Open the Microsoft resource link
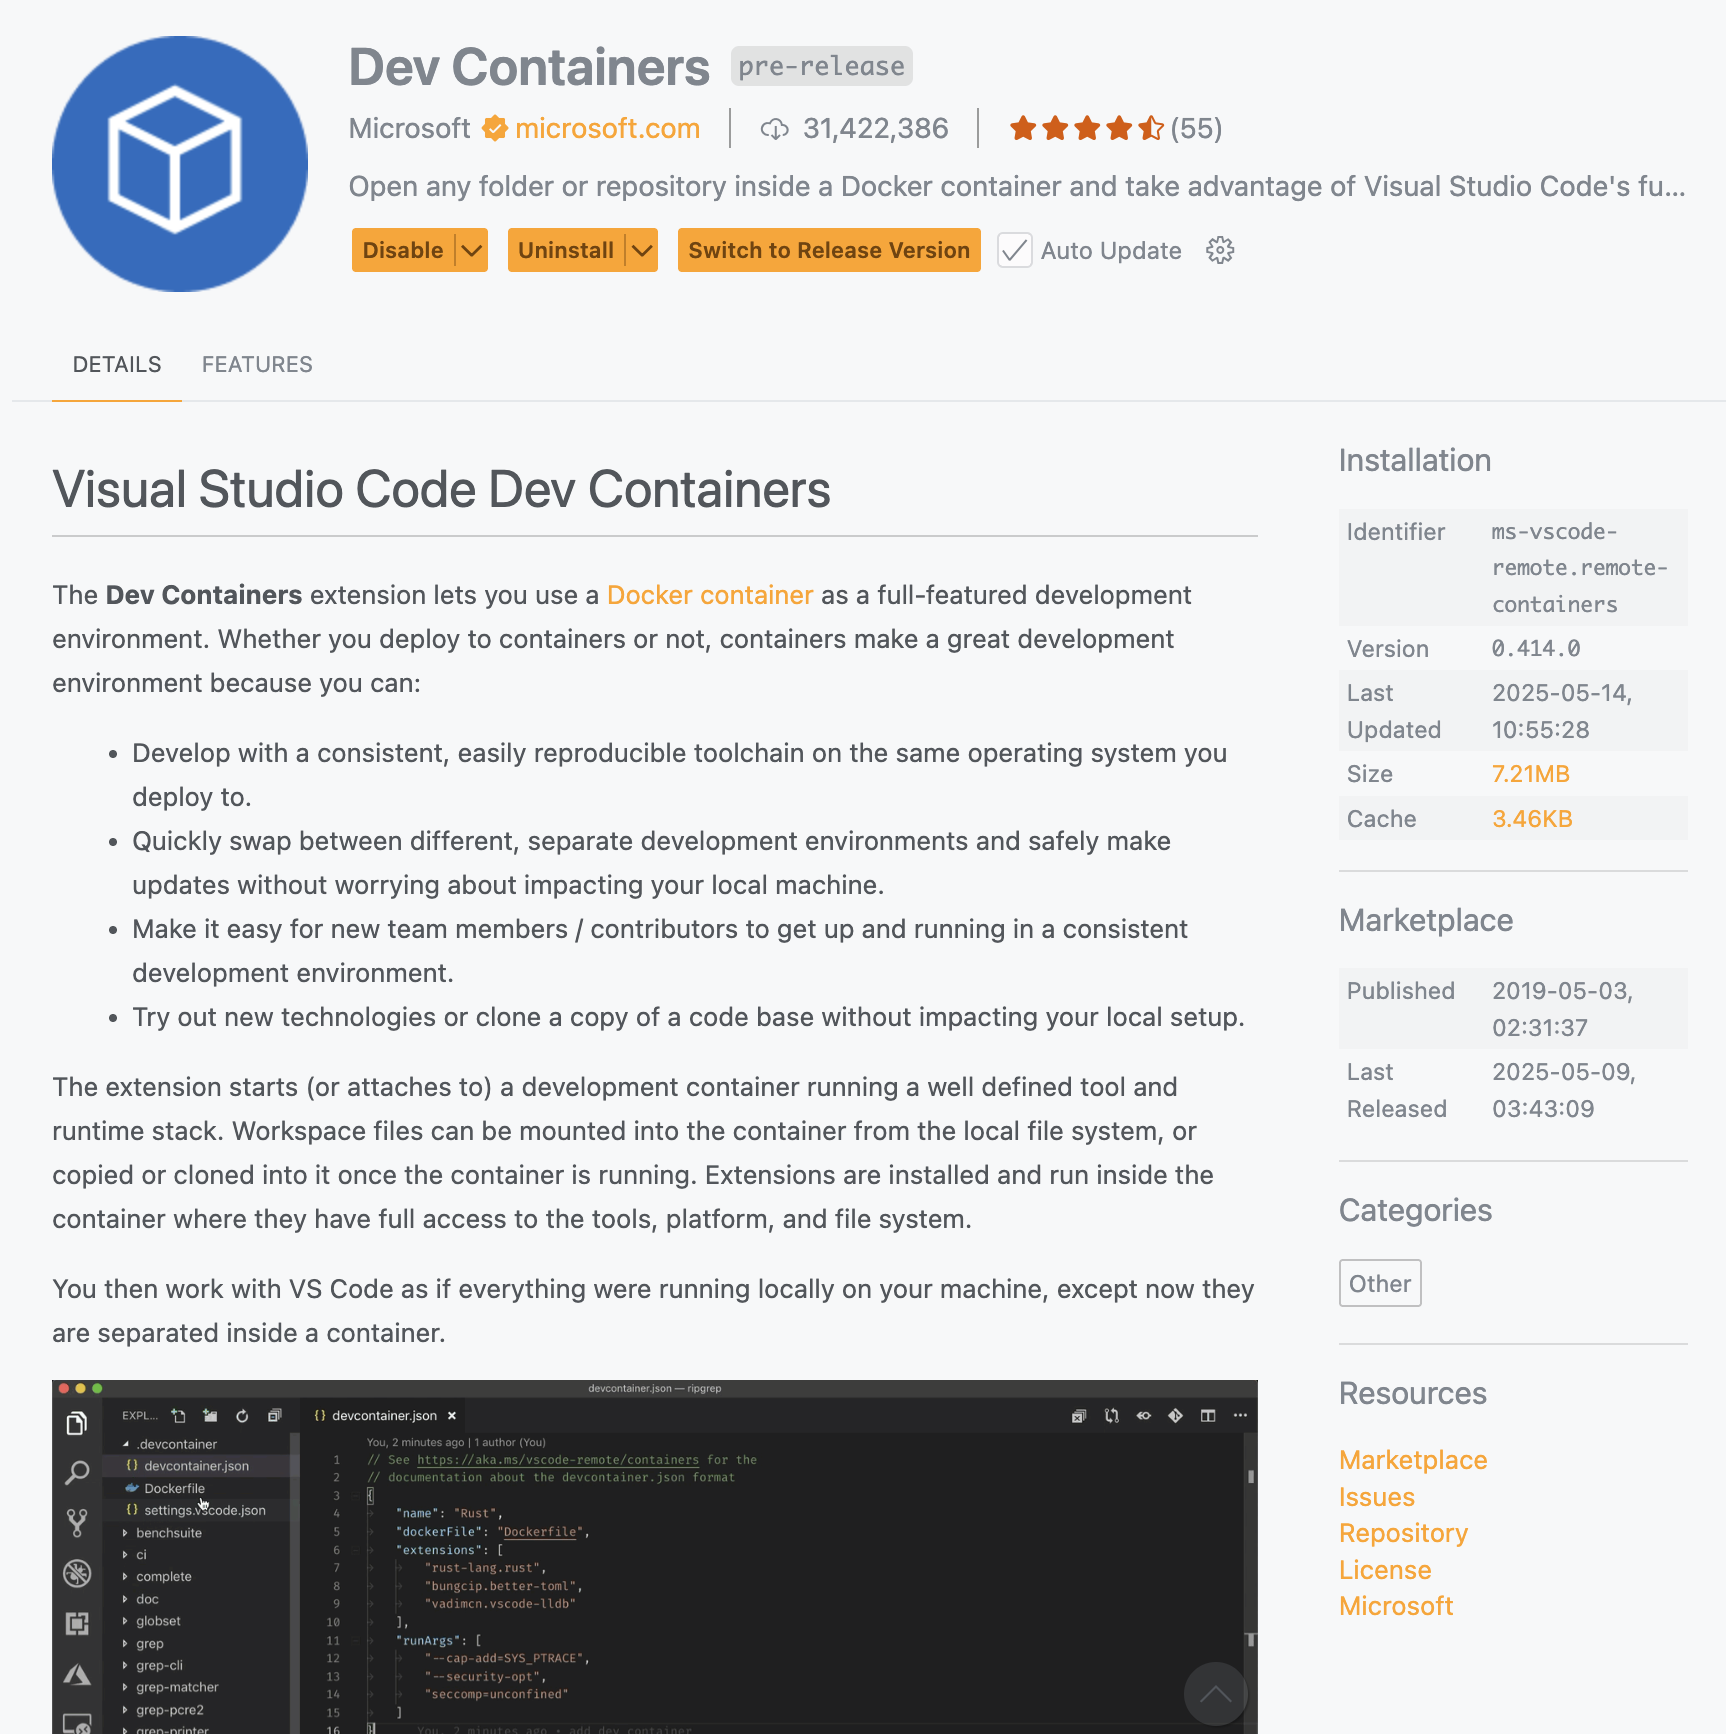 point(1396,1606)
